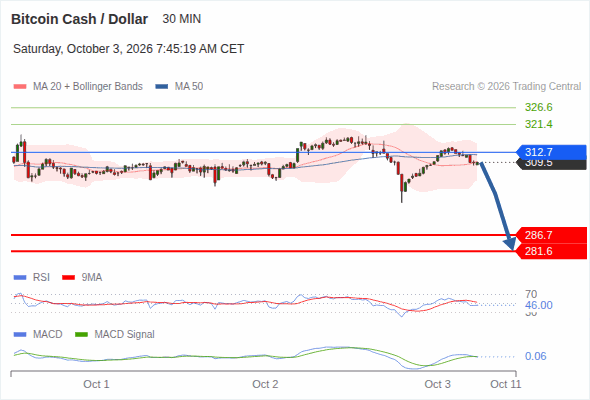Click the 9MA red legend swatch
This screenshot has width=590, height=400.
click(68, 278)
